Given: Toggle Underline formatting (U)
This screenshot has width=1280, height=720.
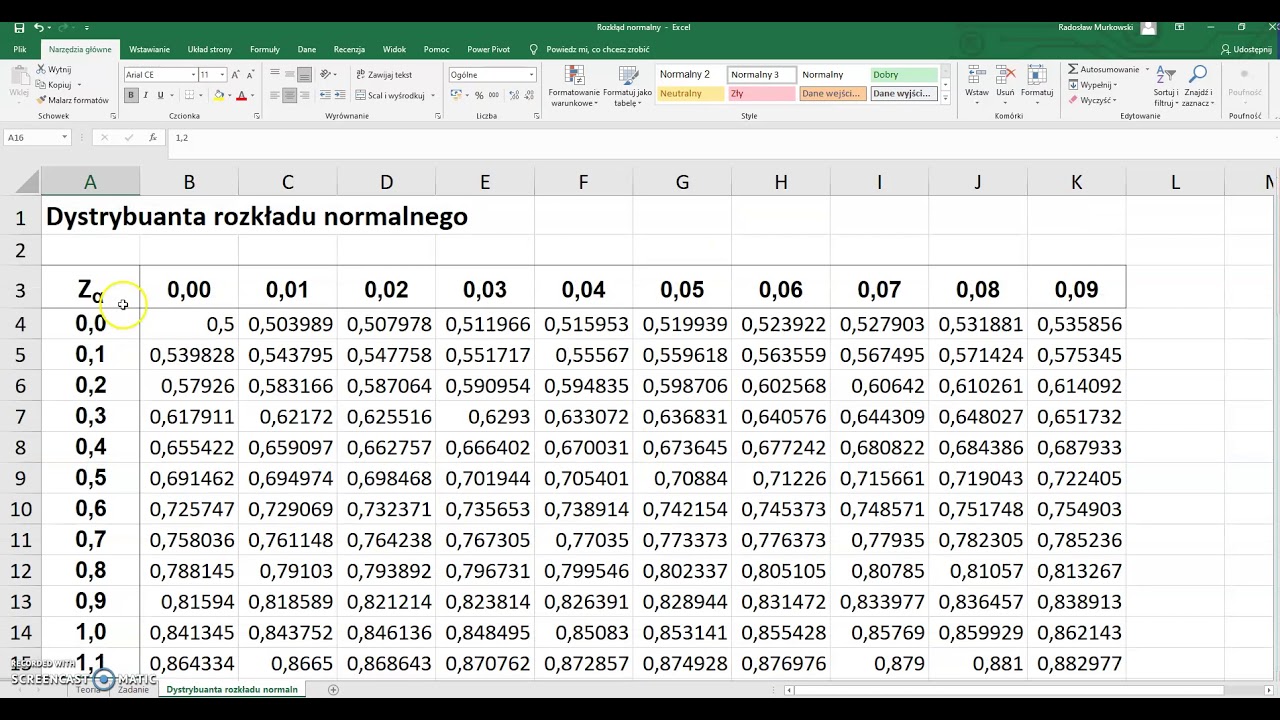Looking at the screenshot, I should click(x=160, y=95).
